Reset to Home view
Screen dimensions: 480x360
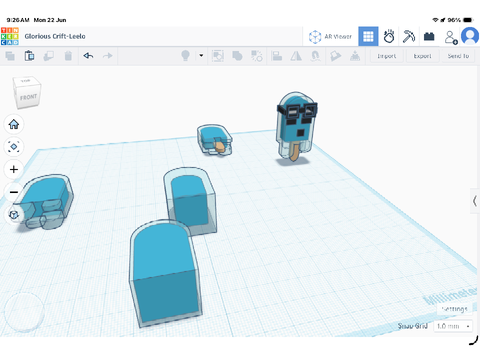(x=14, y=124)
